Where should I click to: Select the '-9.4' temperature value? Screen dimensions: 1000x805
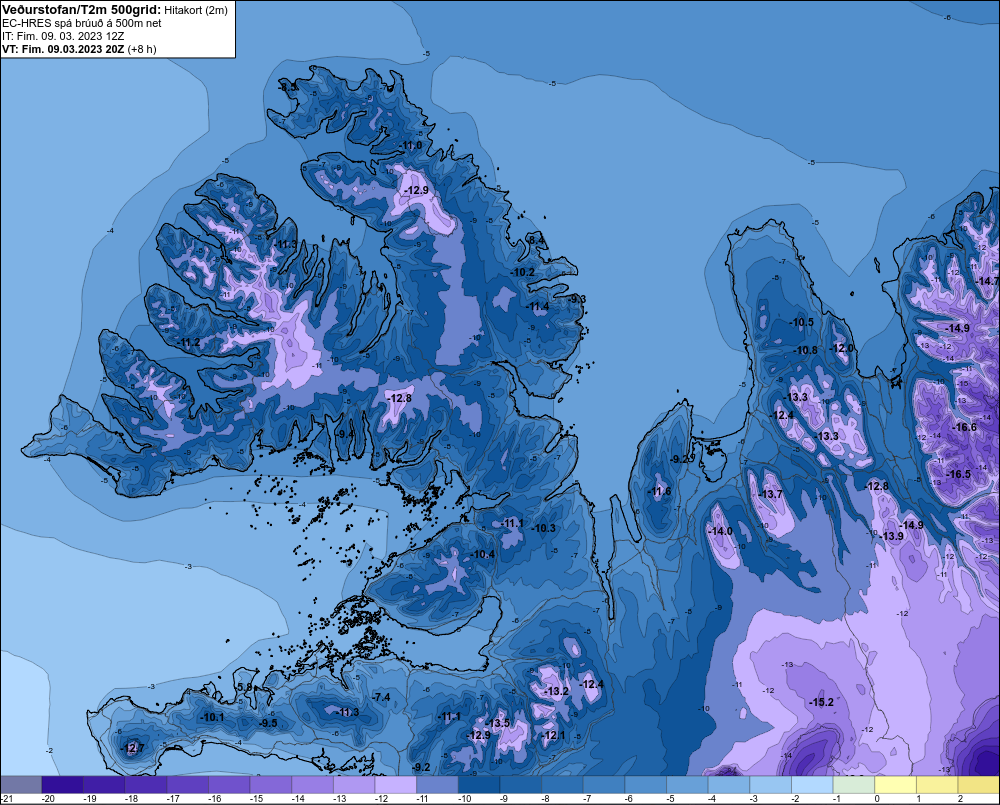(x=345, y=434)
